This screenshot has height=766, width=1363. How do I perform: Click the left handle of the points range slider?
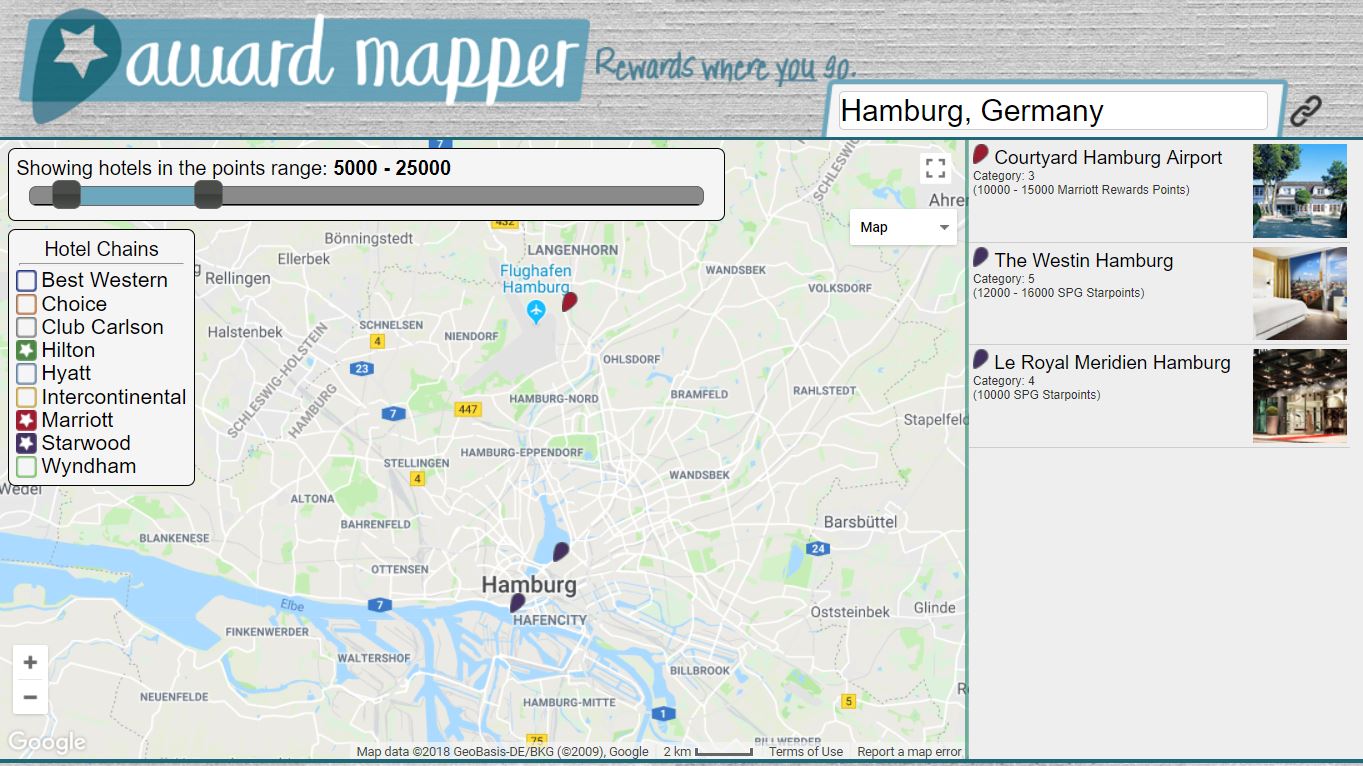pyautogui.click(x=66, y=197)
